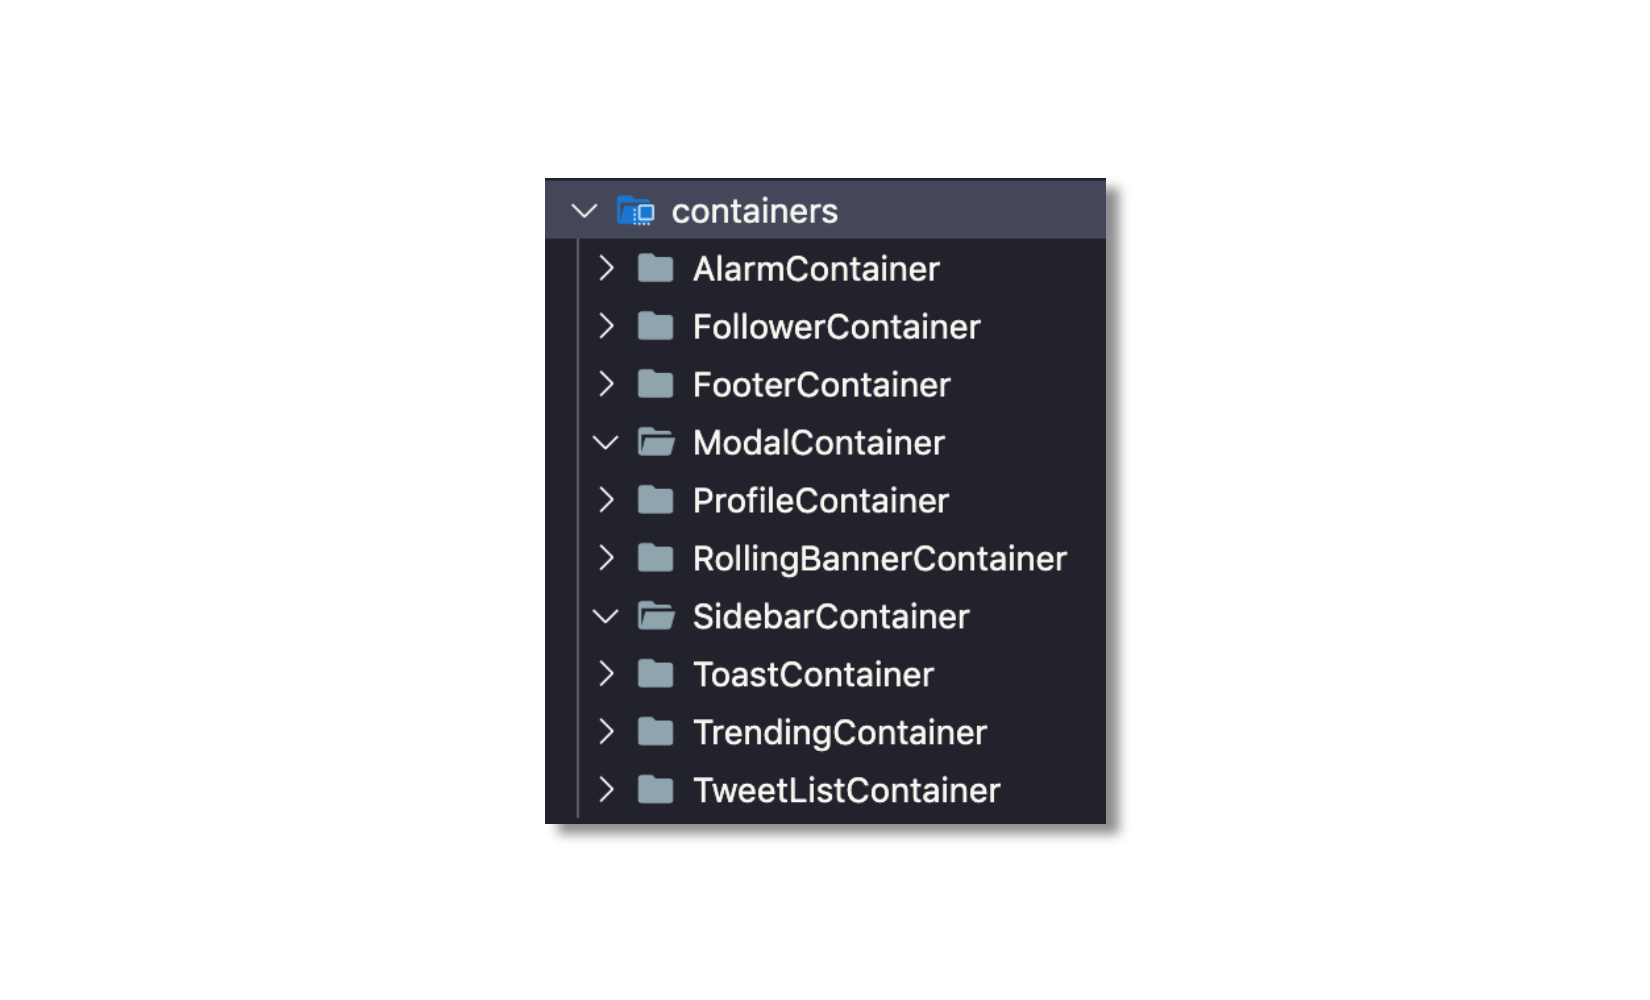Click the containers source folder icon

(x=636, y=211)
